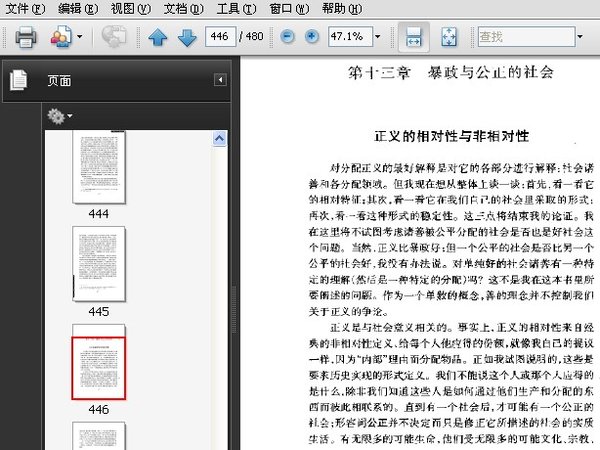Select page 445 thumbnail
The image size is (600, 450).
click(x=98, y=263)
